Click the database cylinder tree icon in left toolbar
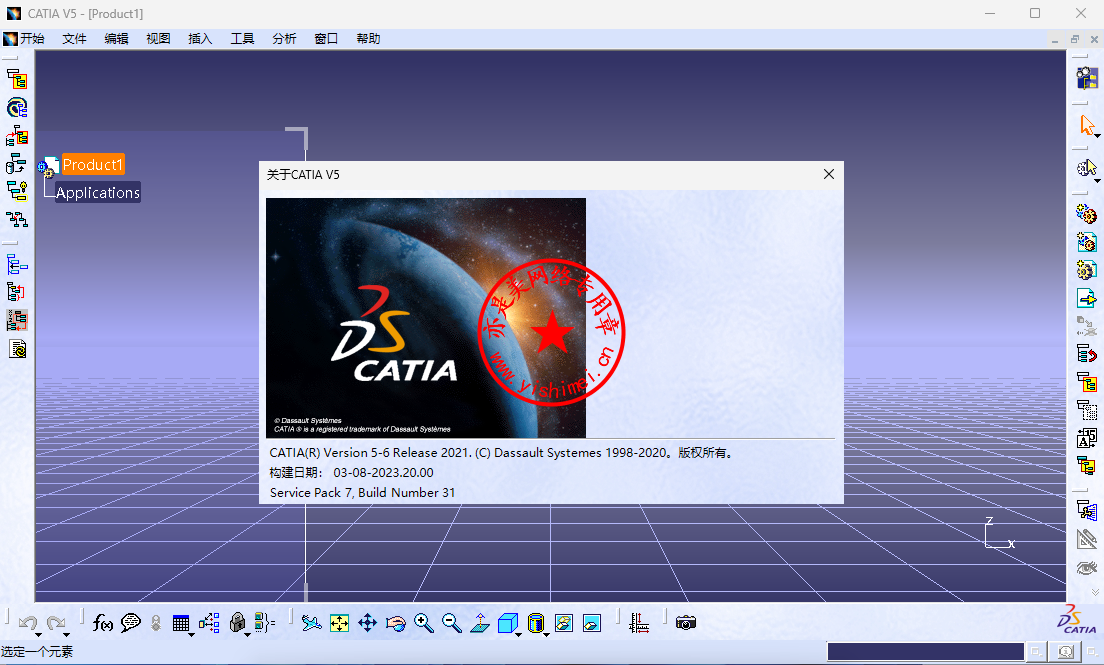The image size is (1104, 665). point(15,163)
